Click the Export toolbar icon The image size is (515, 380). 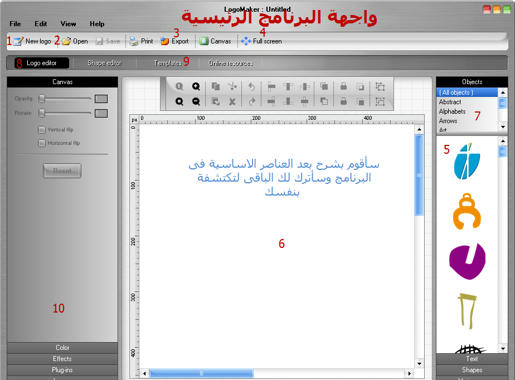pos(165,41)
